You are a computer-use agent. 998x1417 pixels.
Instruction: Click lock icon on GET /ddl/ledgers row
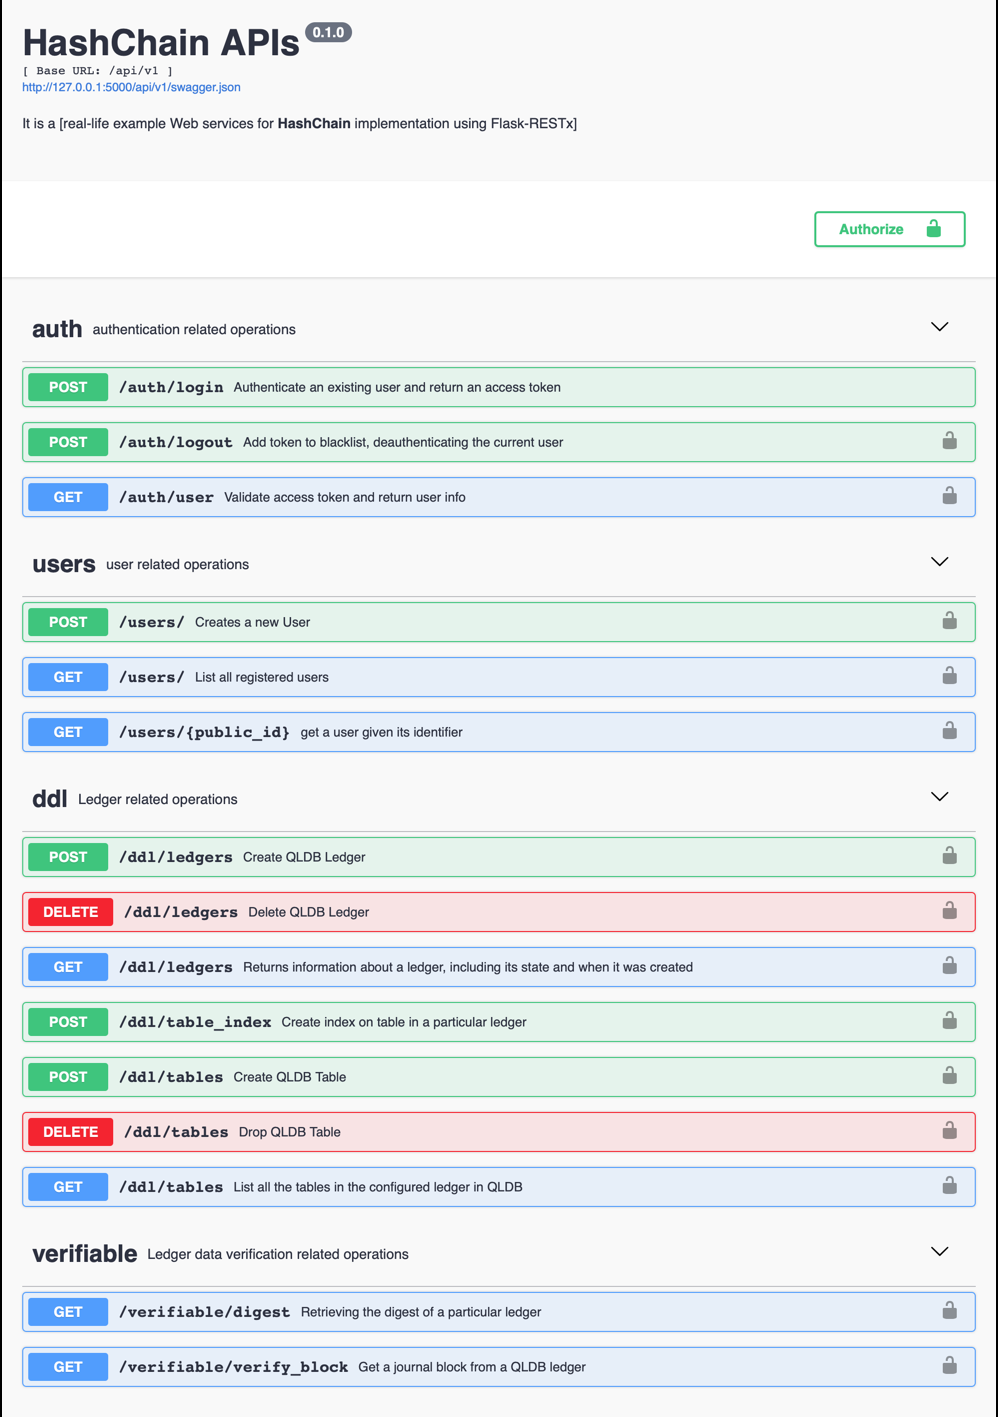949,966
